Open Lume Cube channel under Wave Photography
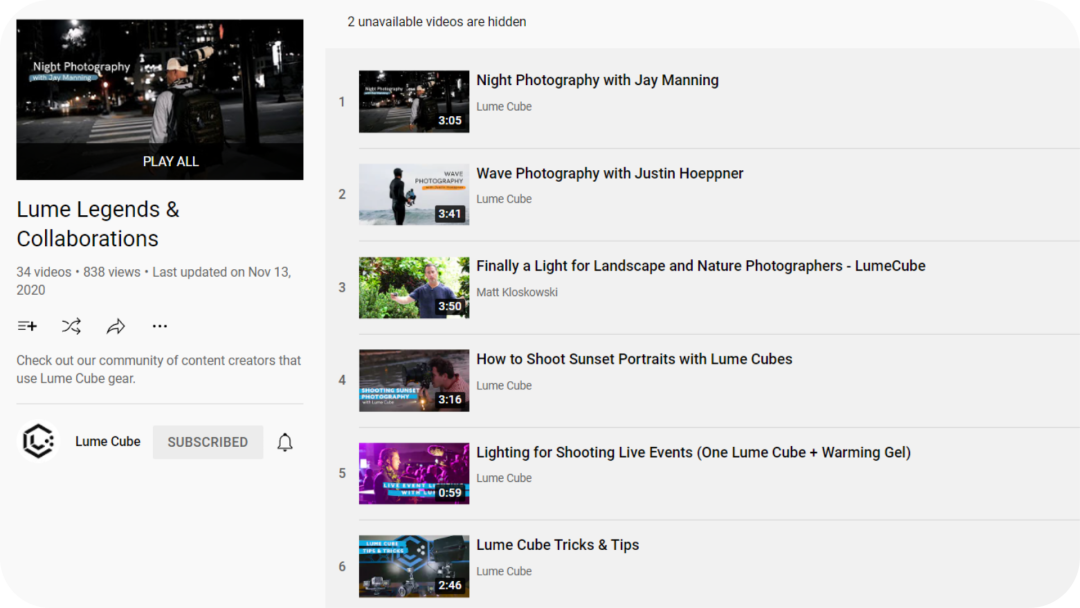This screenshot has height=608, width=1080. pyautogui.click(x=504, y=199)
